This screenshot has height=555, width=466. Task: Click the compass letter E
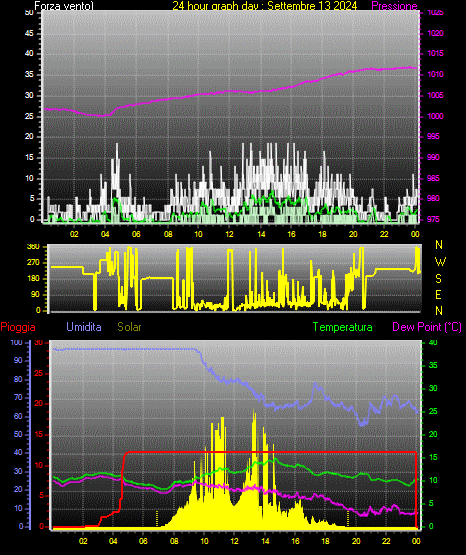click(438, 294)
